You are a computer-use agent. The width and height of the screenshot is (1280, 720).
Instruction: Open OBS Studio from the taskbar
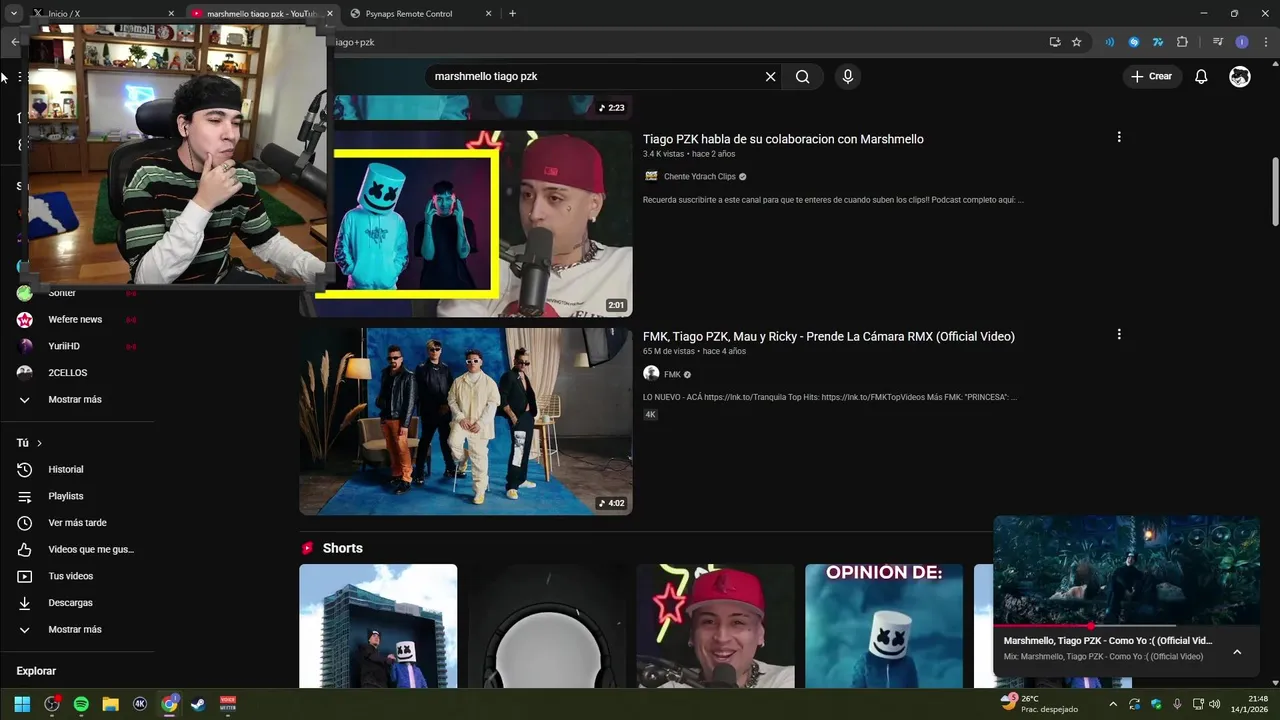[x=52, y=704]
